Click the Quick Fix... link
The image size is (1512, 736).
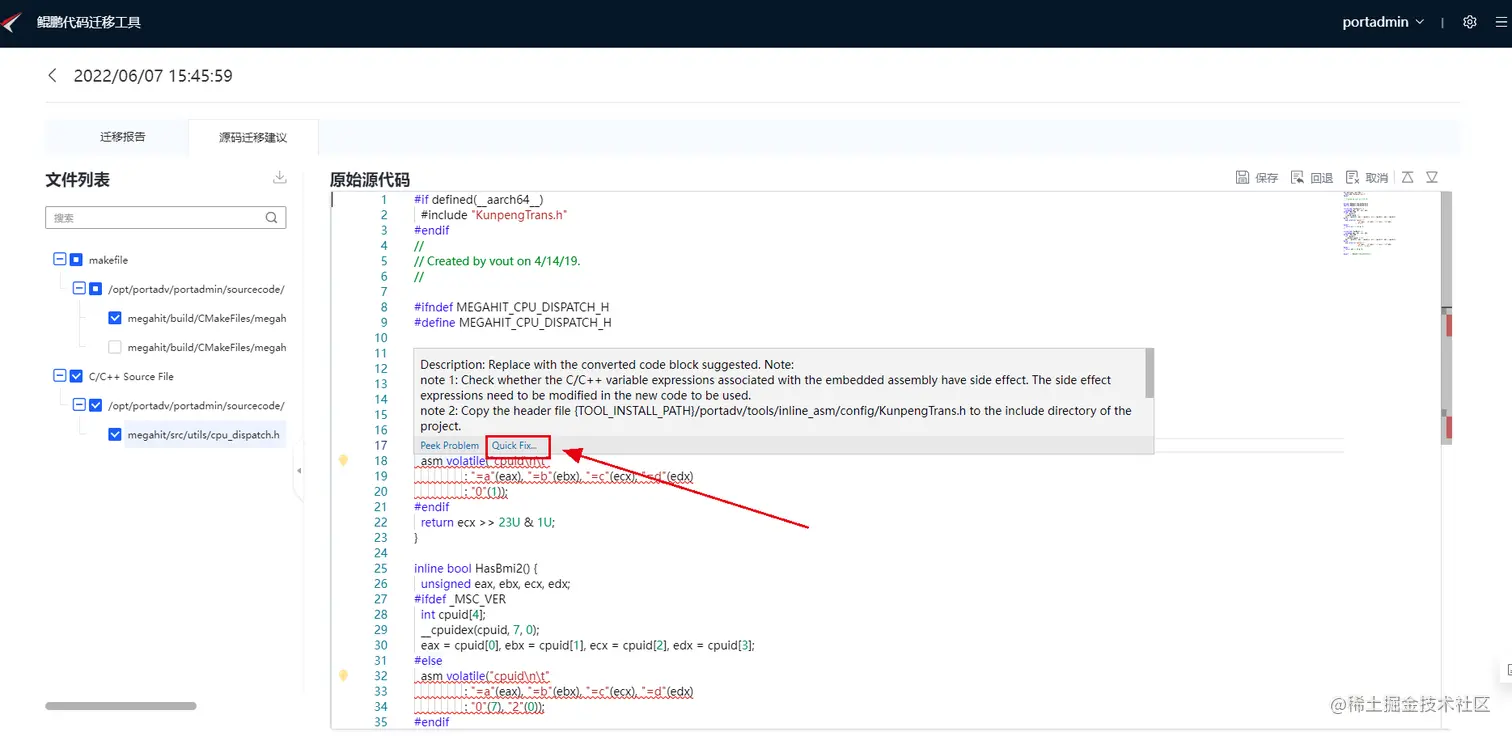(514, 445)
